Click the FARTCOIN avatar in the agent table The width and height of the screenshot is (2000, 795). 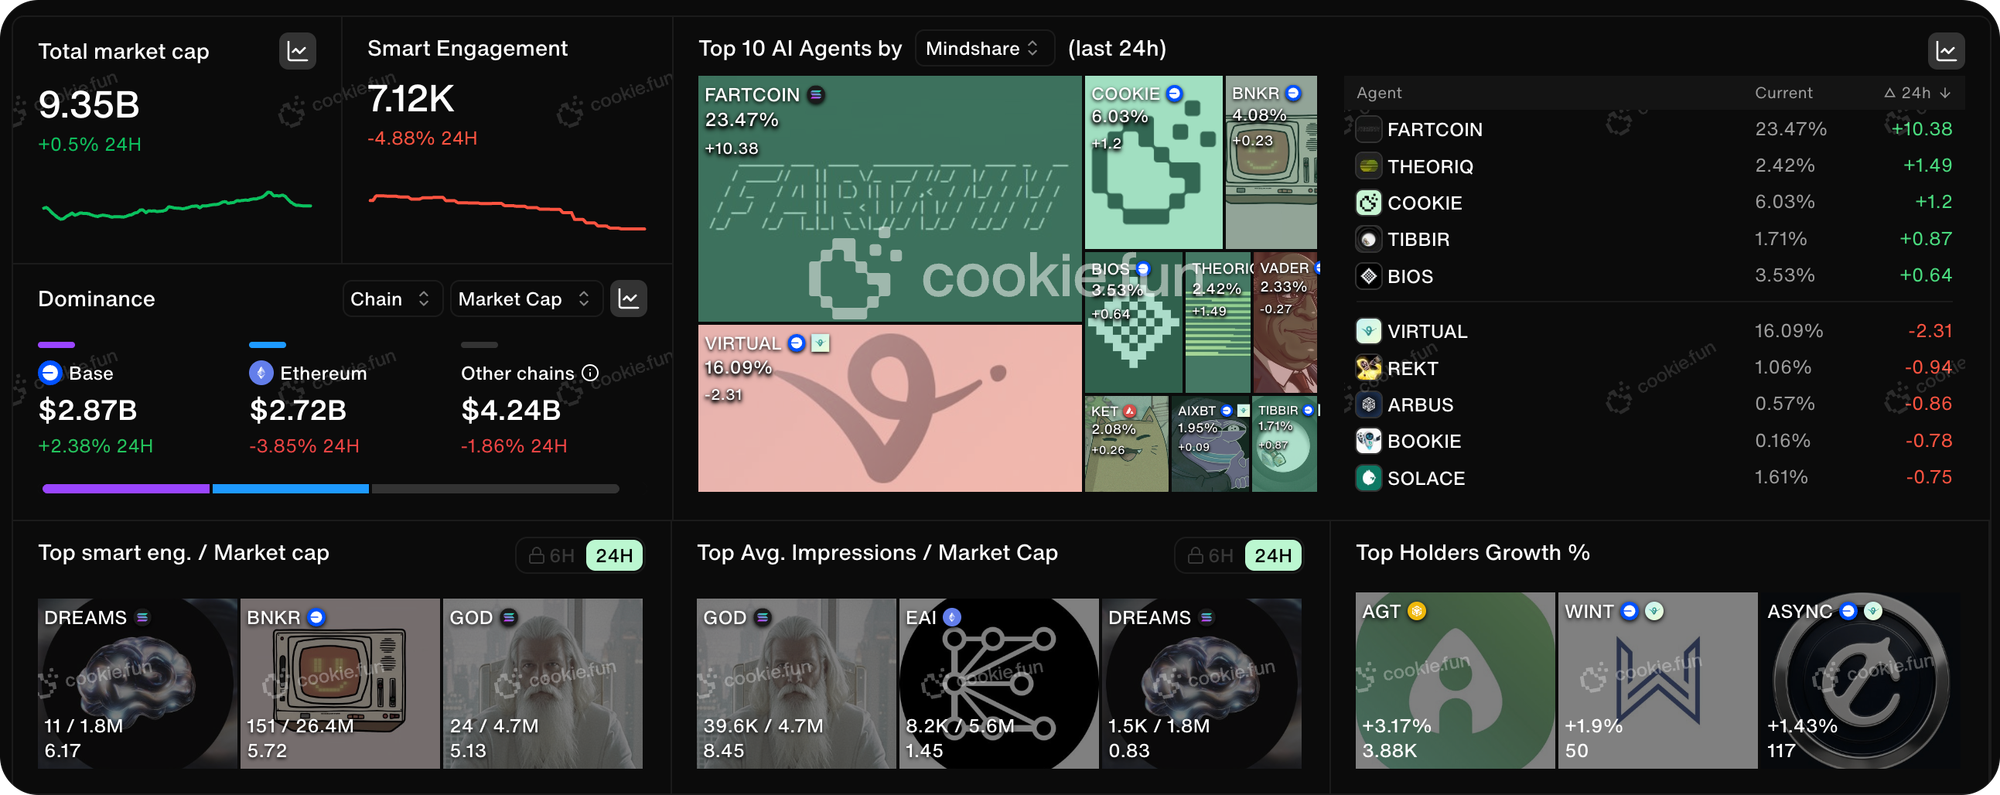tap(1369, 129)
